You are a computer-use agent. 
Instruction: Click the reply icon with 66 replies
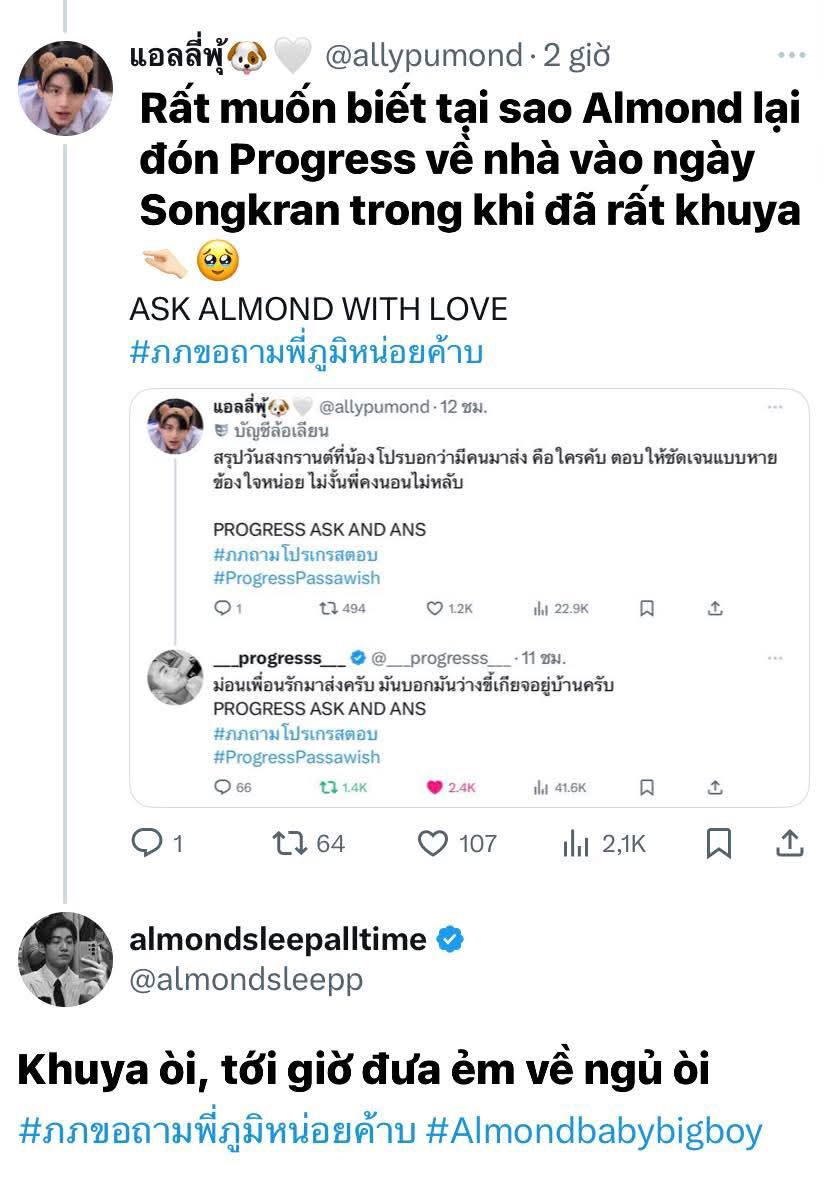tap(223, 787)
